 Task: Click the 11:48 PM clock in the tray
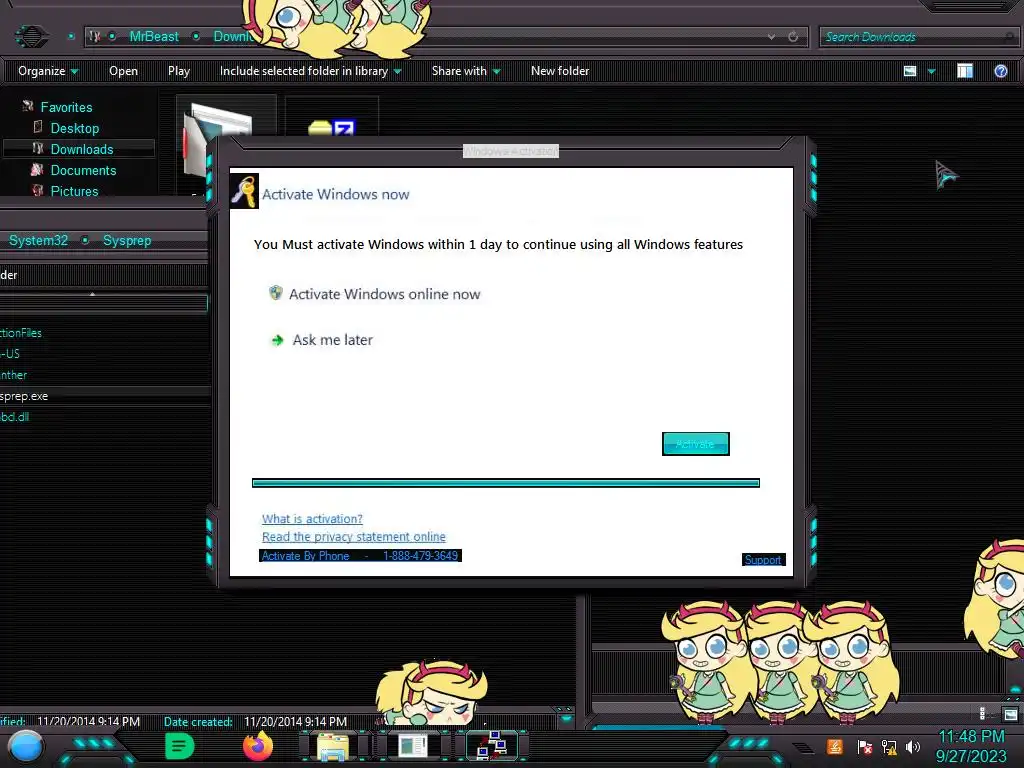tap(971, 737)
